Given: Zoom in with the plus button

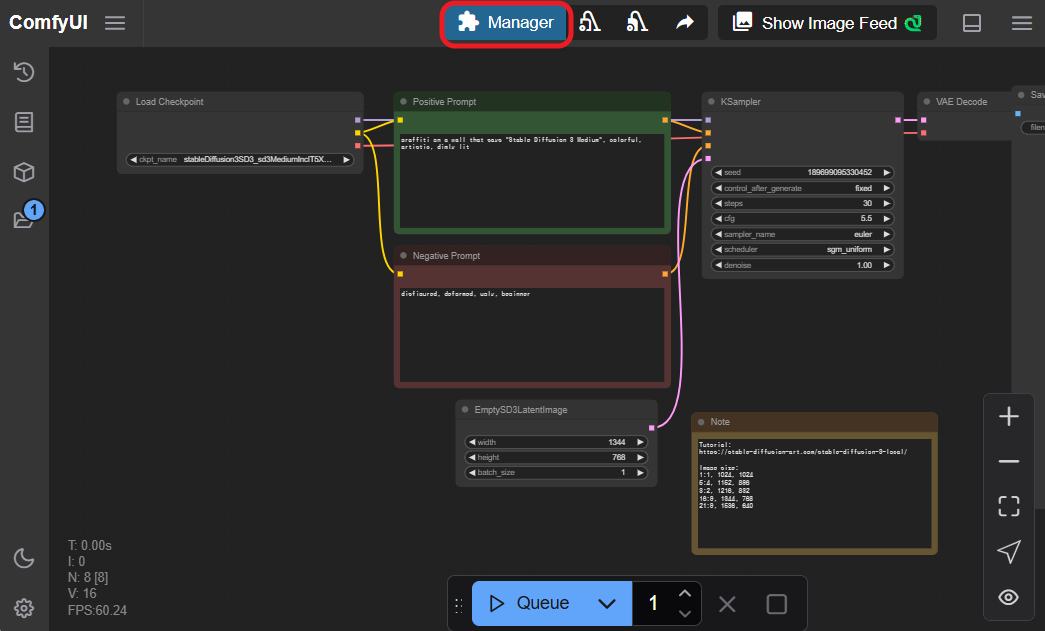Looking at the screenshot, I should coord(1008,416).
